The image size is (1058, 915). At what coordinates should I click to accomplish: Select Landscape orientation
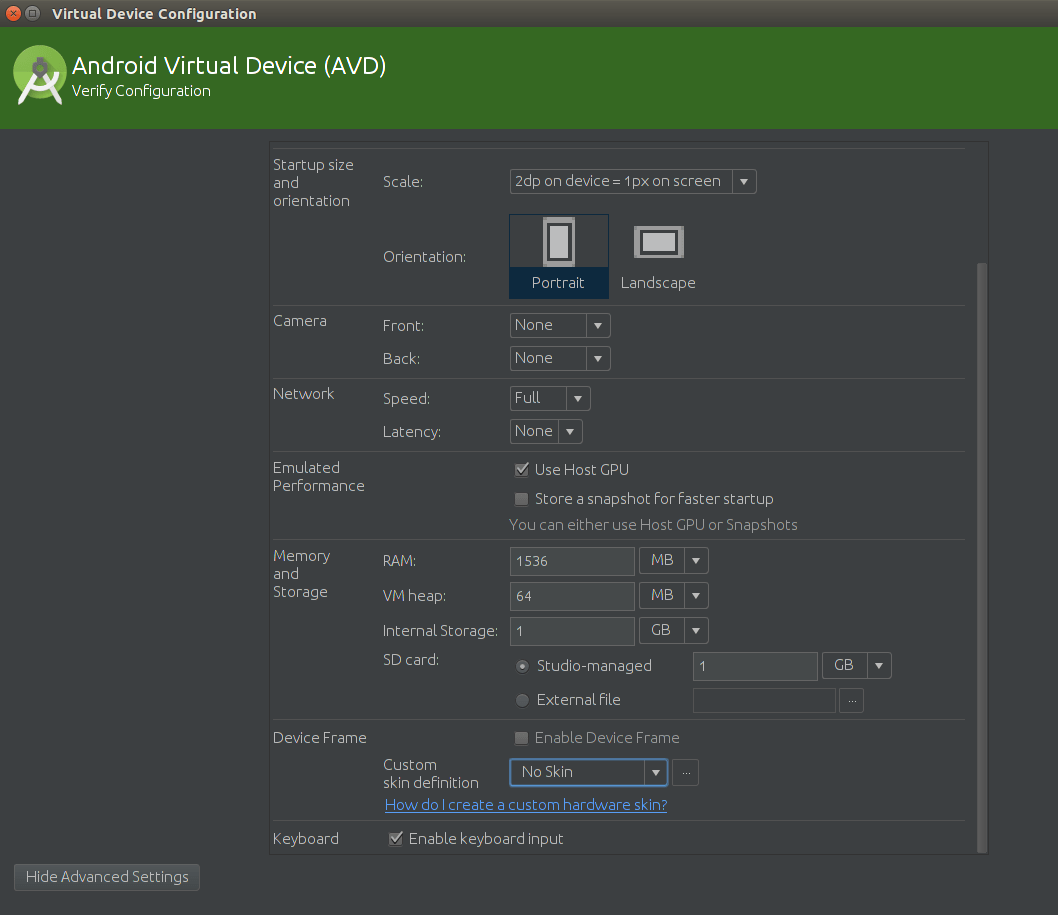[x=658, y=256]
